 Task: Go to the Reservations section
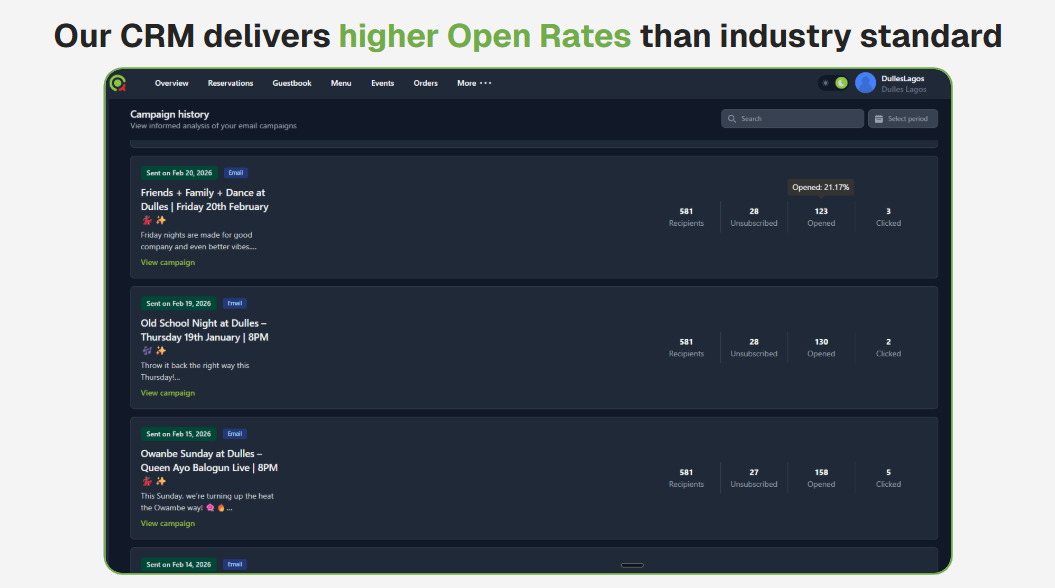pyautogui.click(x=230, y=83)
